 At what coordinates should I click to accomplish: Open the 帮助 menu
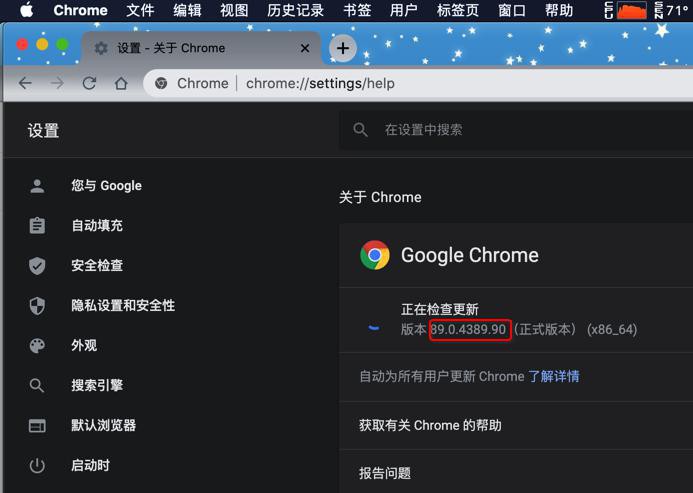tap(559, 10)
